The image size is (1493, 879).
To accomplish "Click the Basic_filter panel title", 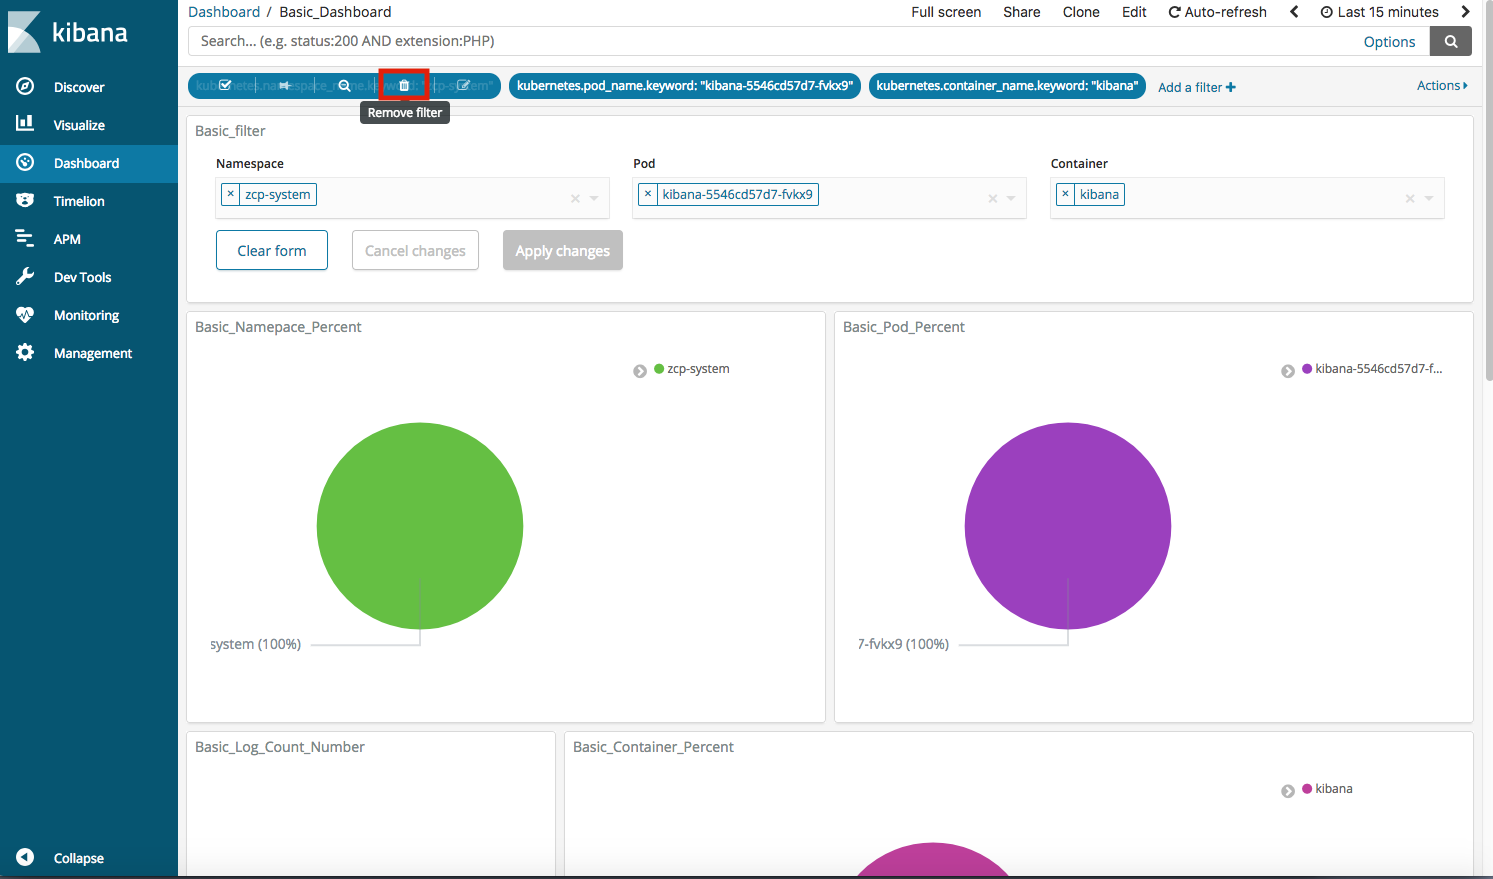I will [x=230, y=131].
